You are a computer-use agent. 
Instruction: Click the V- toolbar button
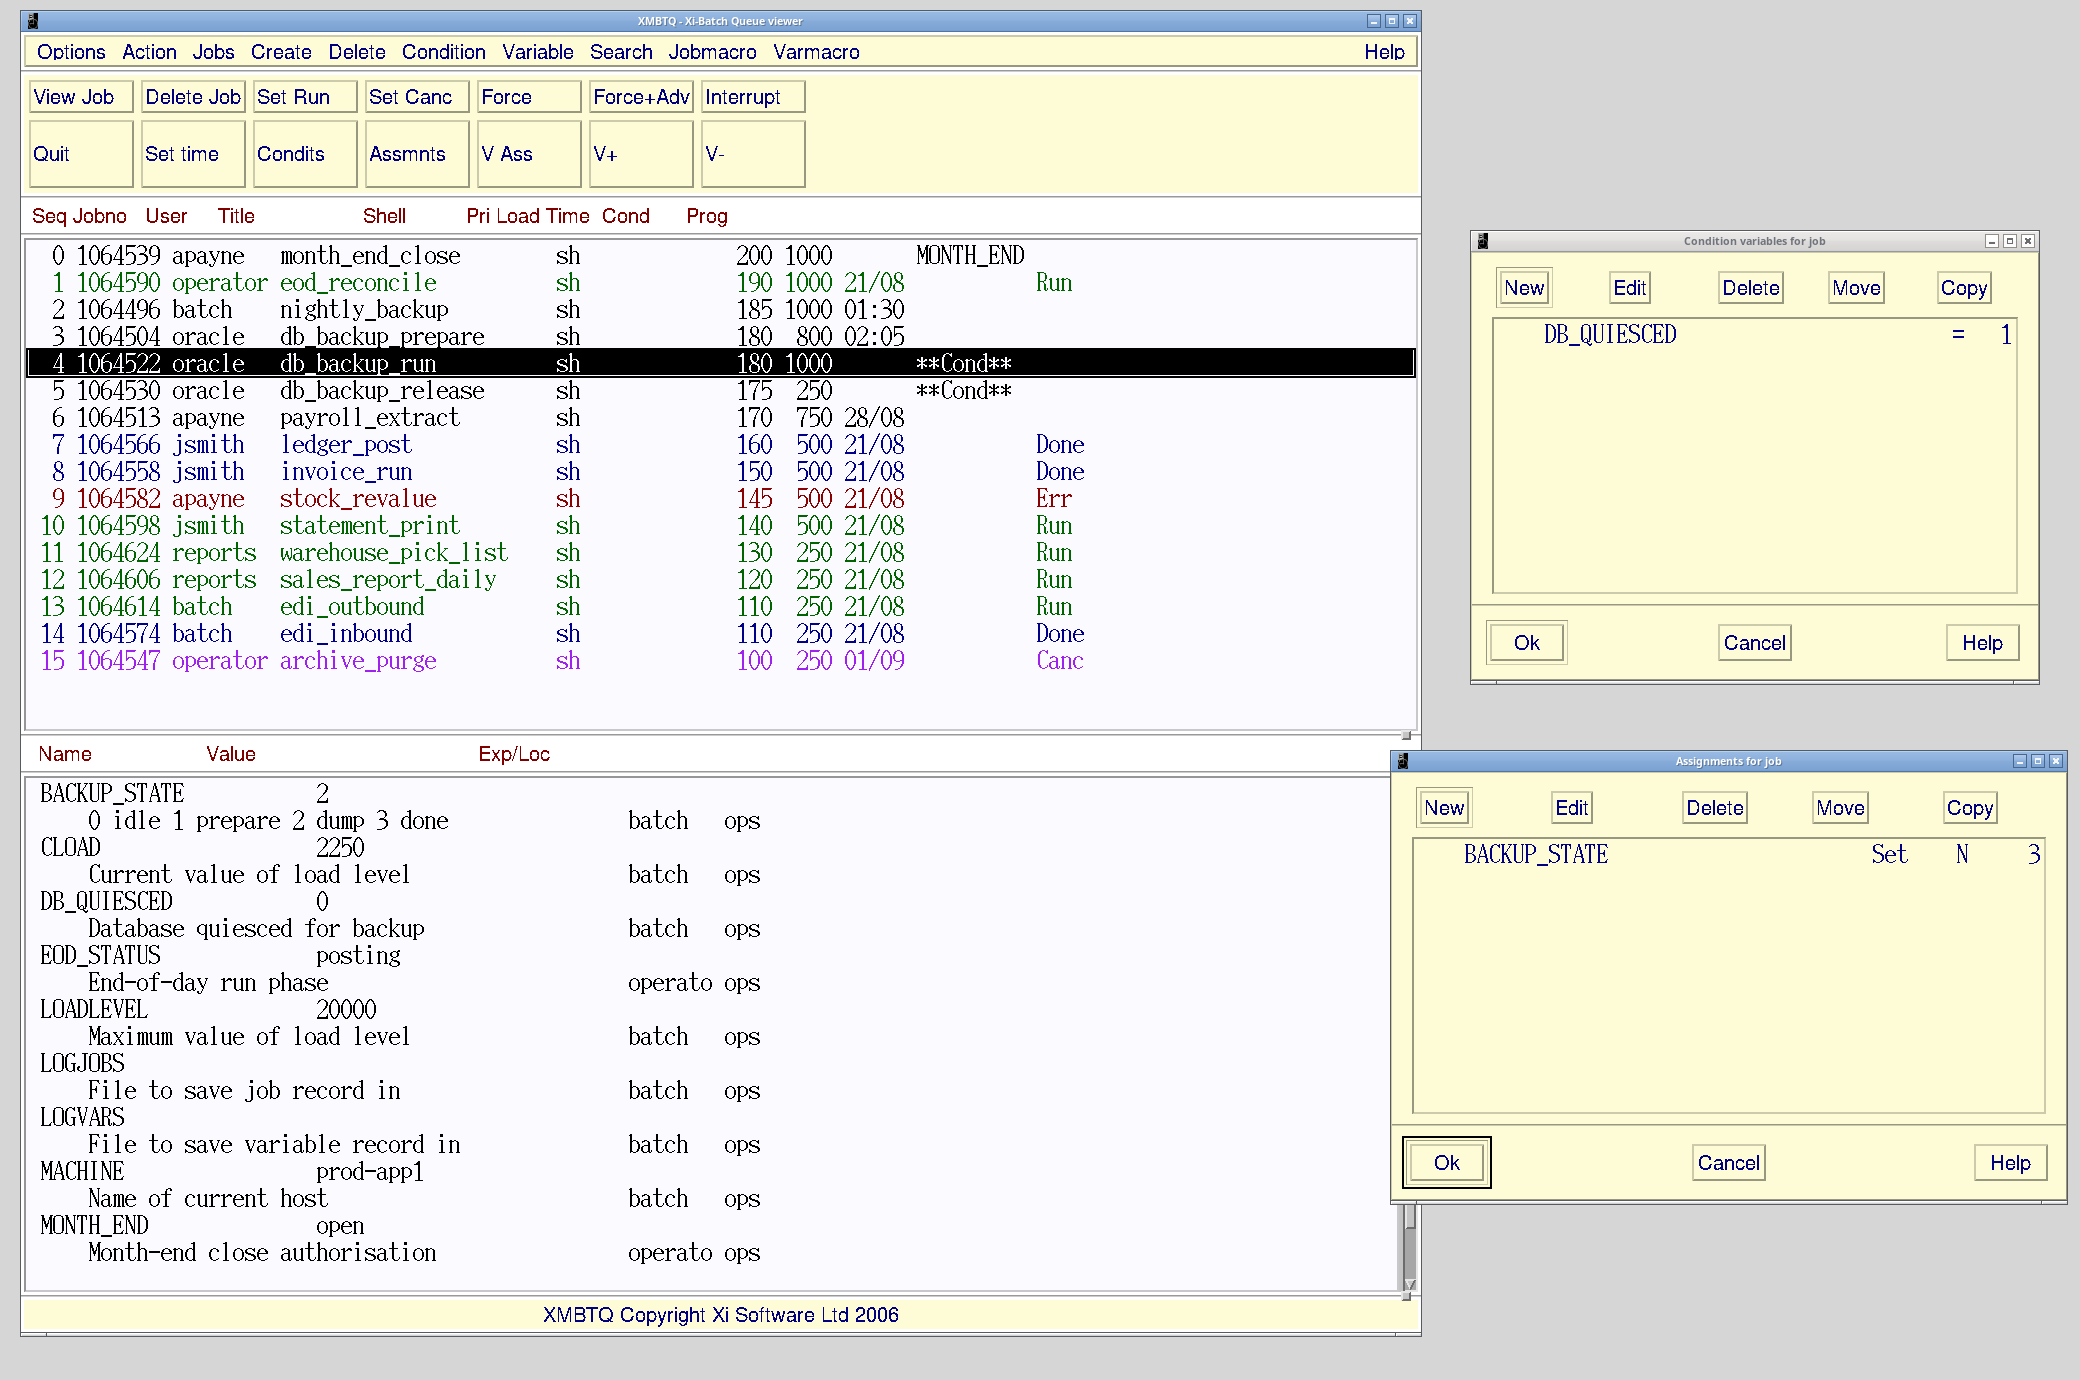coord(753,154)
